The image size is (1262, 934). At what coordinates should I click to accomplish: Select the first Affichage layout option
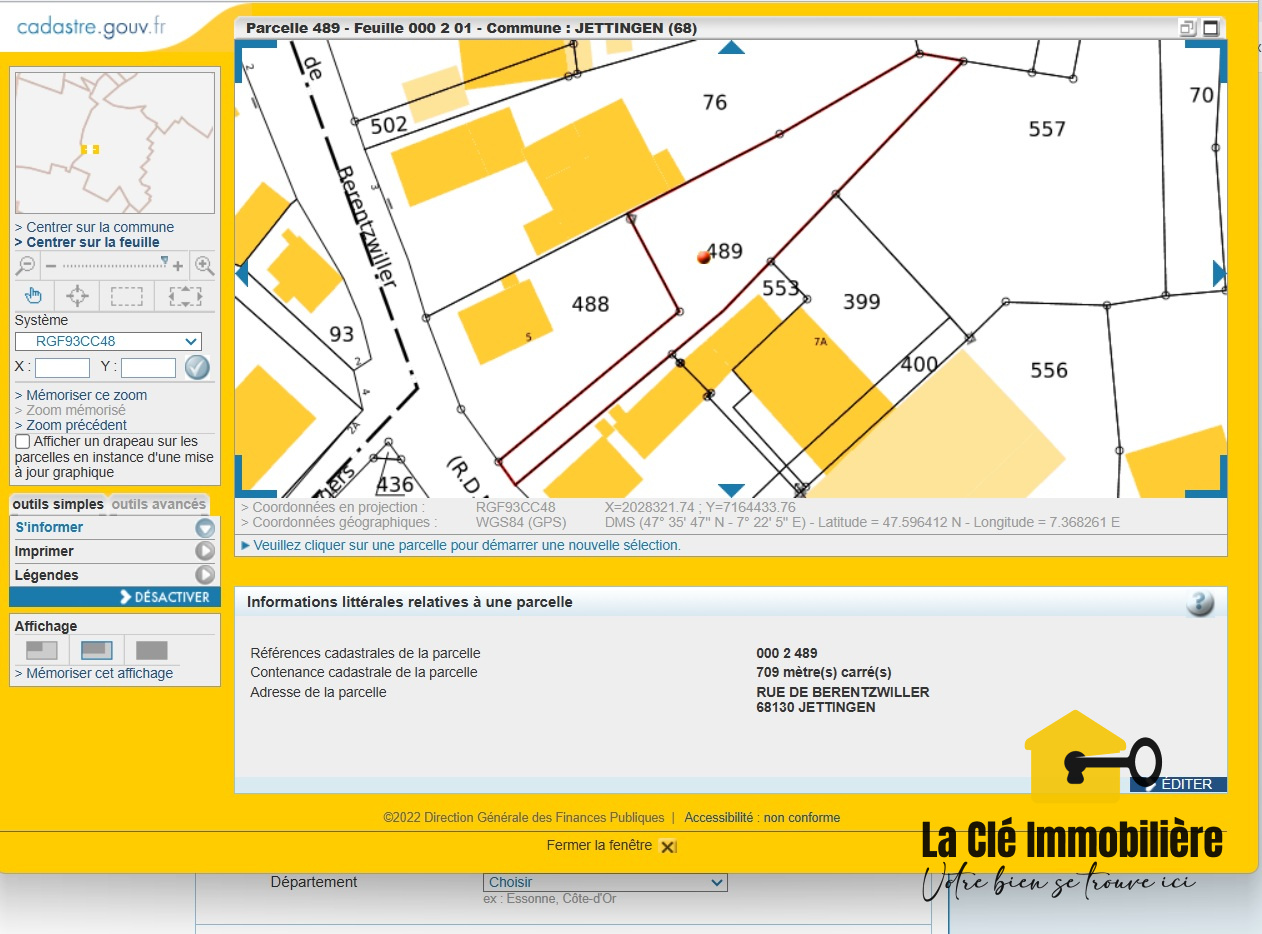click(x=41, y=650)
